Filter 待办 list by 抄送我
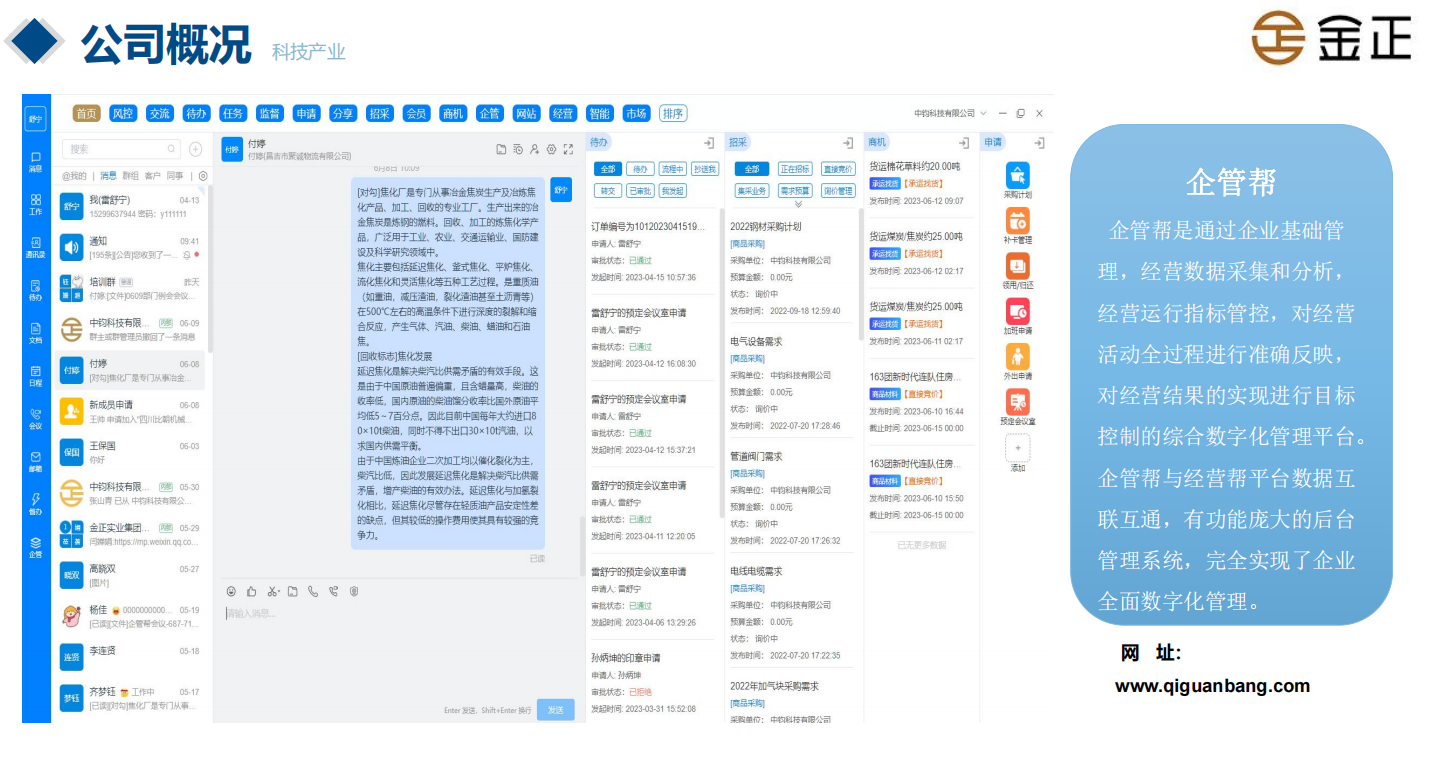 pyautogui.click(x=705, y=169)
